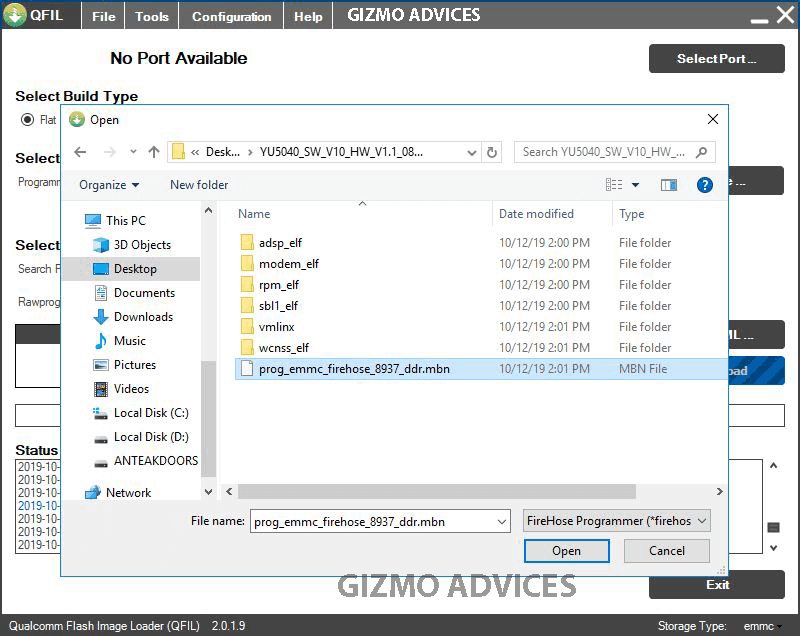800x636 pixels.
Task: Click the horizontal scrollbar in file list
Action: tap(437, 492)
